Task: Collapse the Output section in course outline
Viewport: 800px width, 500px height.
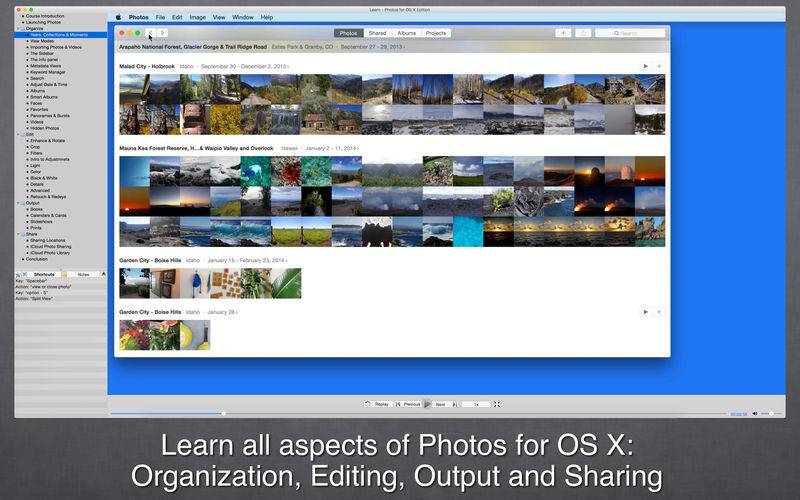Action: click(x=18, y=203)
